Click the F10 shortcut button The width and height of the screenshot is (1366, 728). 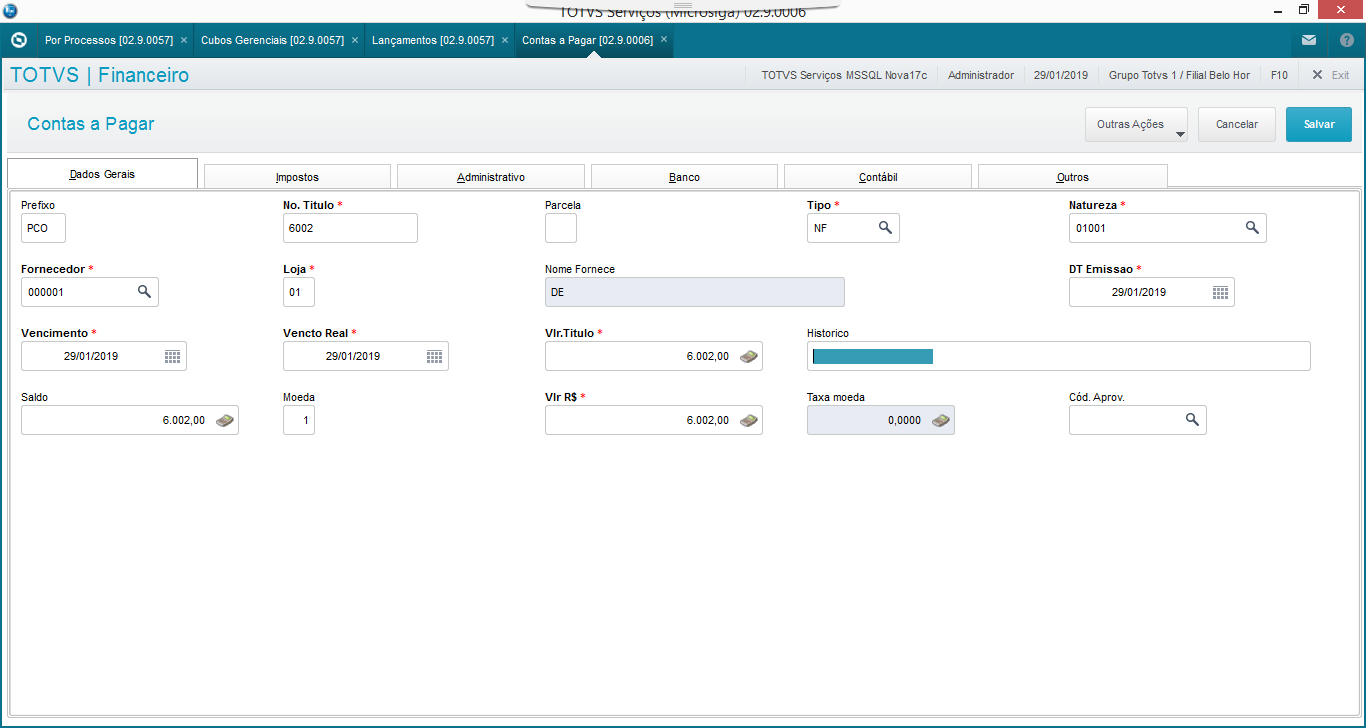(x=1279, y=75)
